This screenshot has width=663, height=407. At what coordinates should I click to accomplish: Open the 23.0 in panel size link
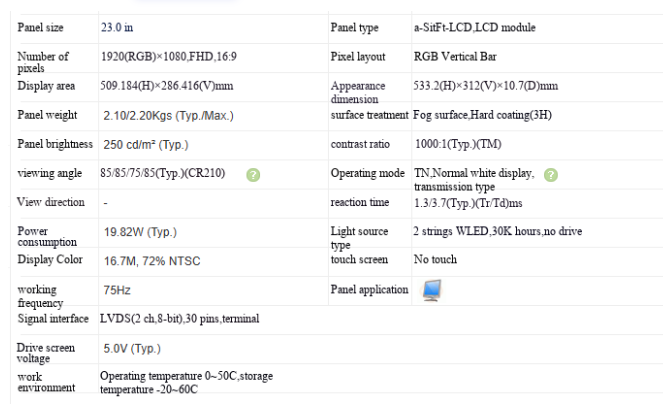(x=117, y=27)
